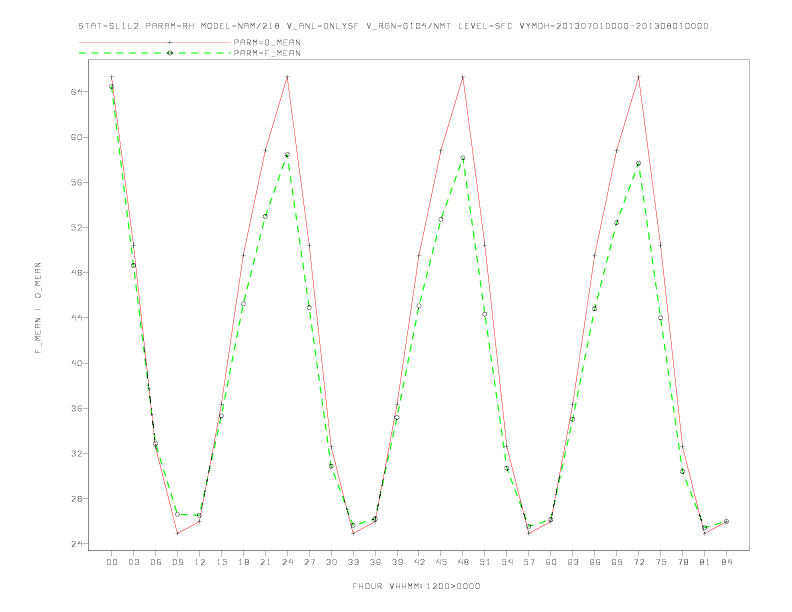792x612 pixels.
Task: Click the PARM=O_MEAN legend label
Action: [267, 42]
